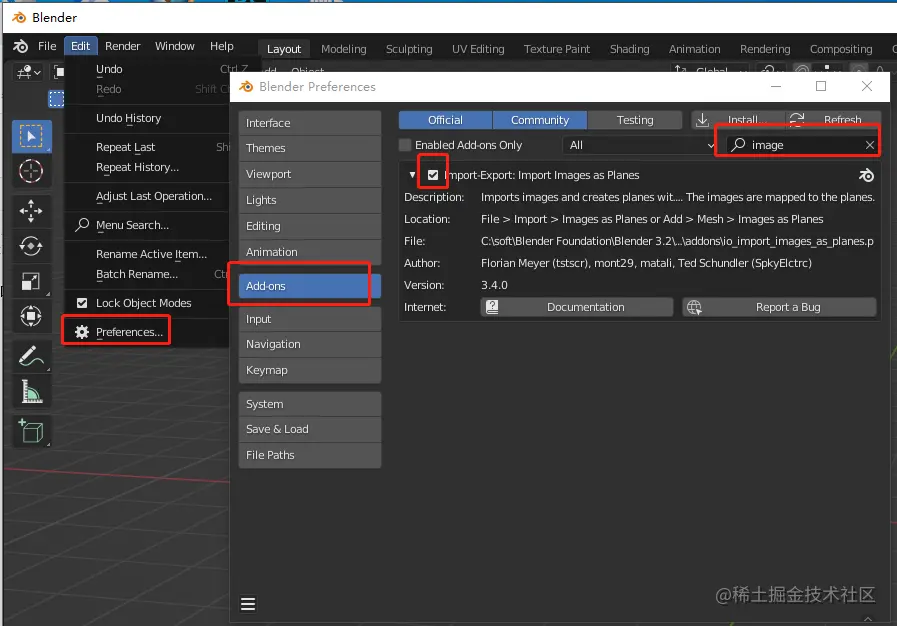The image size is (897, 626).
Task: Switch to the Compositing workspace tab
Action: point(841,49)
